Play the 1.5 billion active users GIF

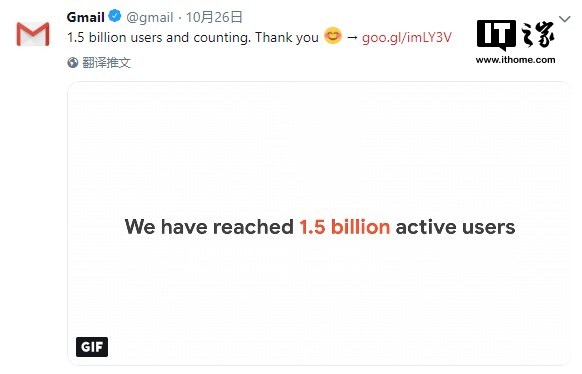tap(319, 224)
